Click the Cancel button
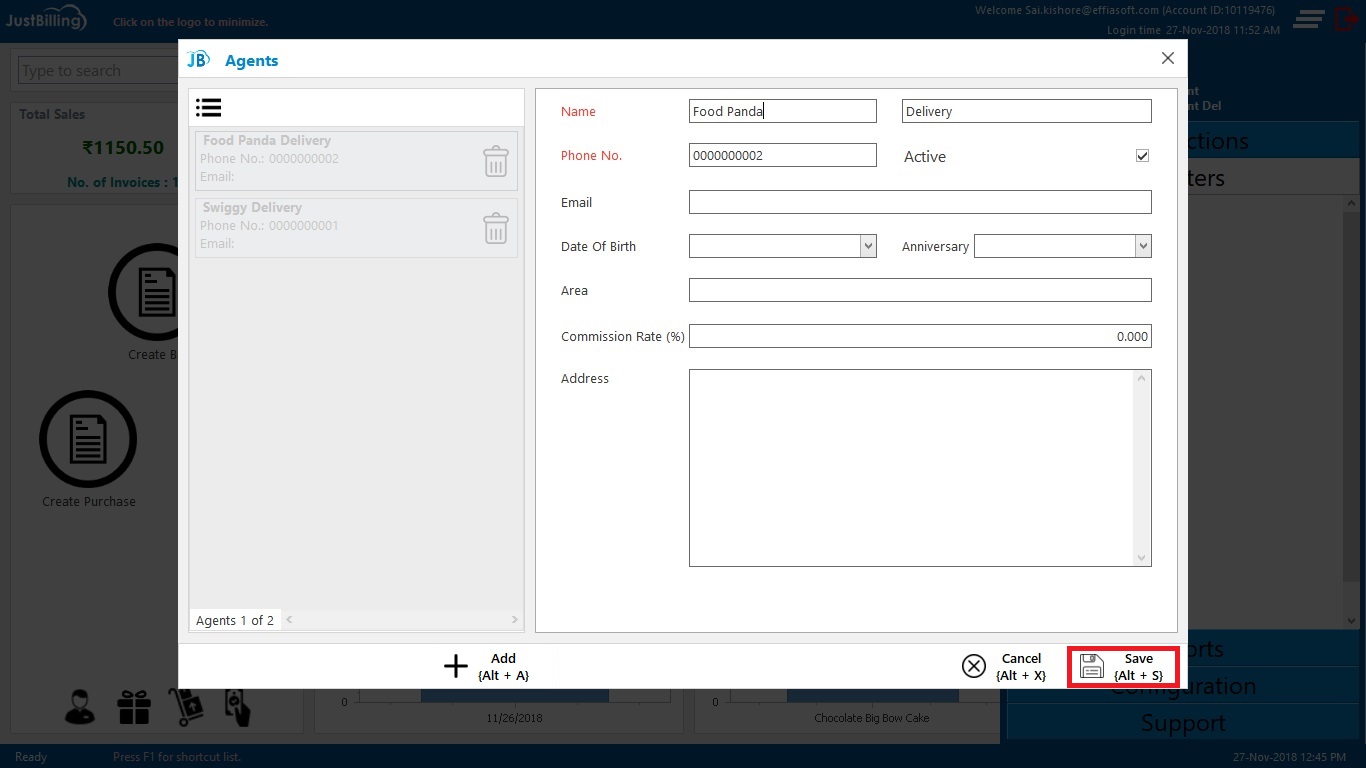The height and width of the screenshot is (768, 1366). pos(1005,667)
